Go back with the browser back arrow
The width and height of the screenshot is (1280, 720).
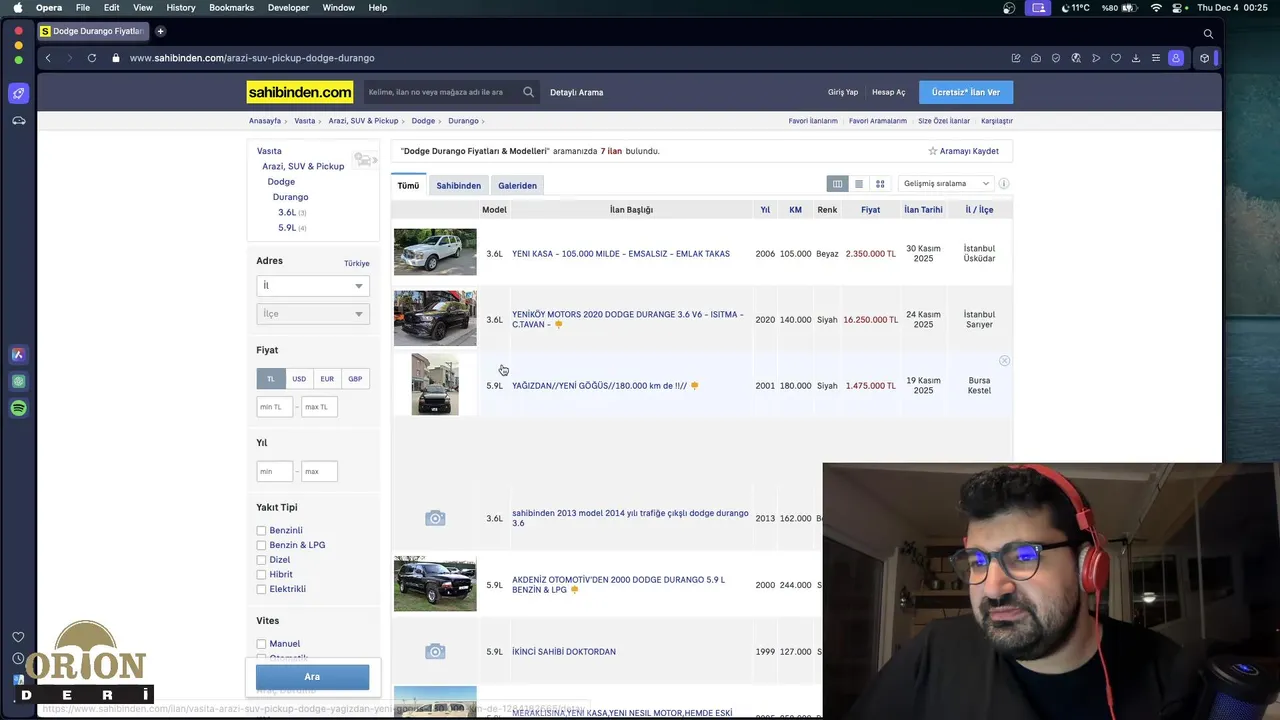(x=48, y=58)
